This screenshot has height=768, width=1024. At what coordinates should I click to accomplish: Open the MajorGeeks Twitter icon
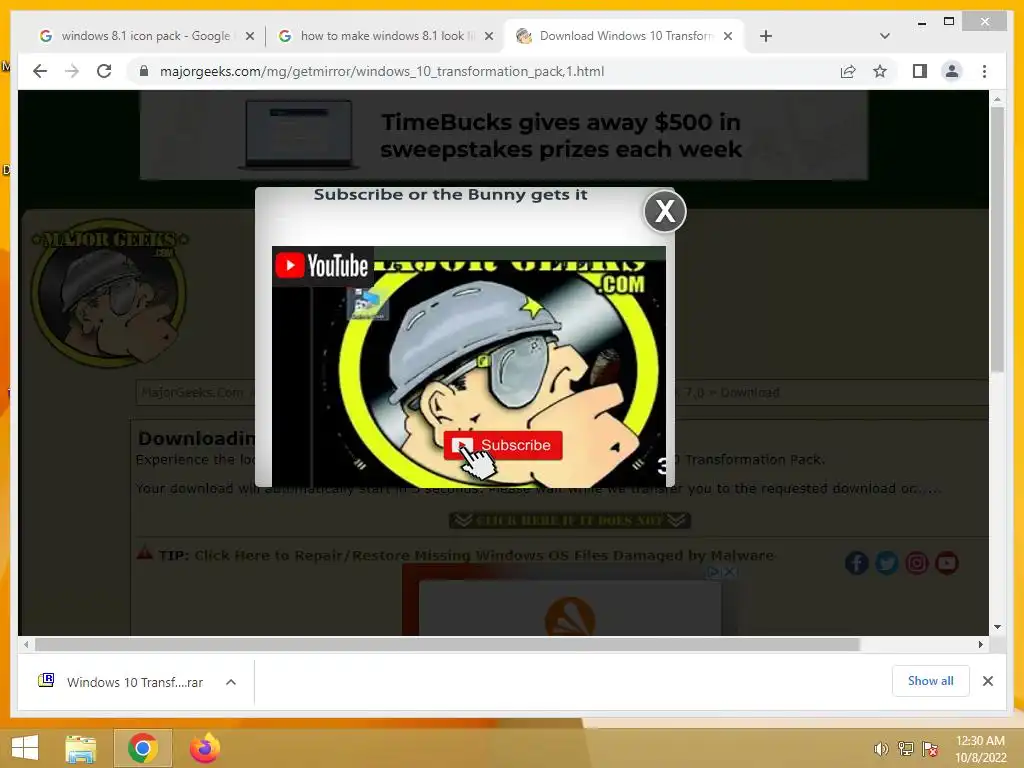point(886,562)
